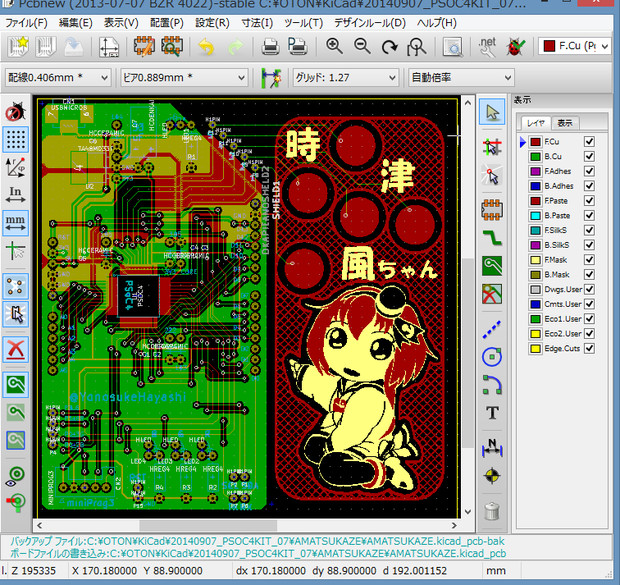Redraw the view with the refresh icon

pos(389,47)
